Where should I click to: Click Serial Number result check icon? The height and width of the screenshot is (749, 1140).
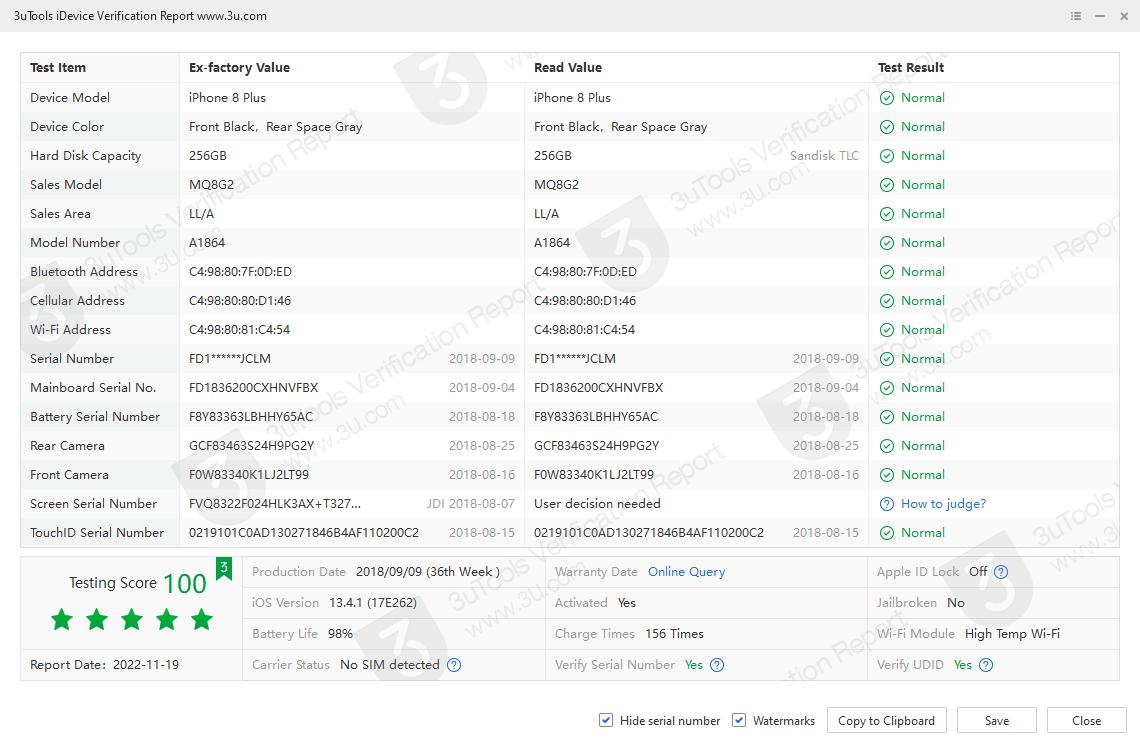tap(887, 359)
